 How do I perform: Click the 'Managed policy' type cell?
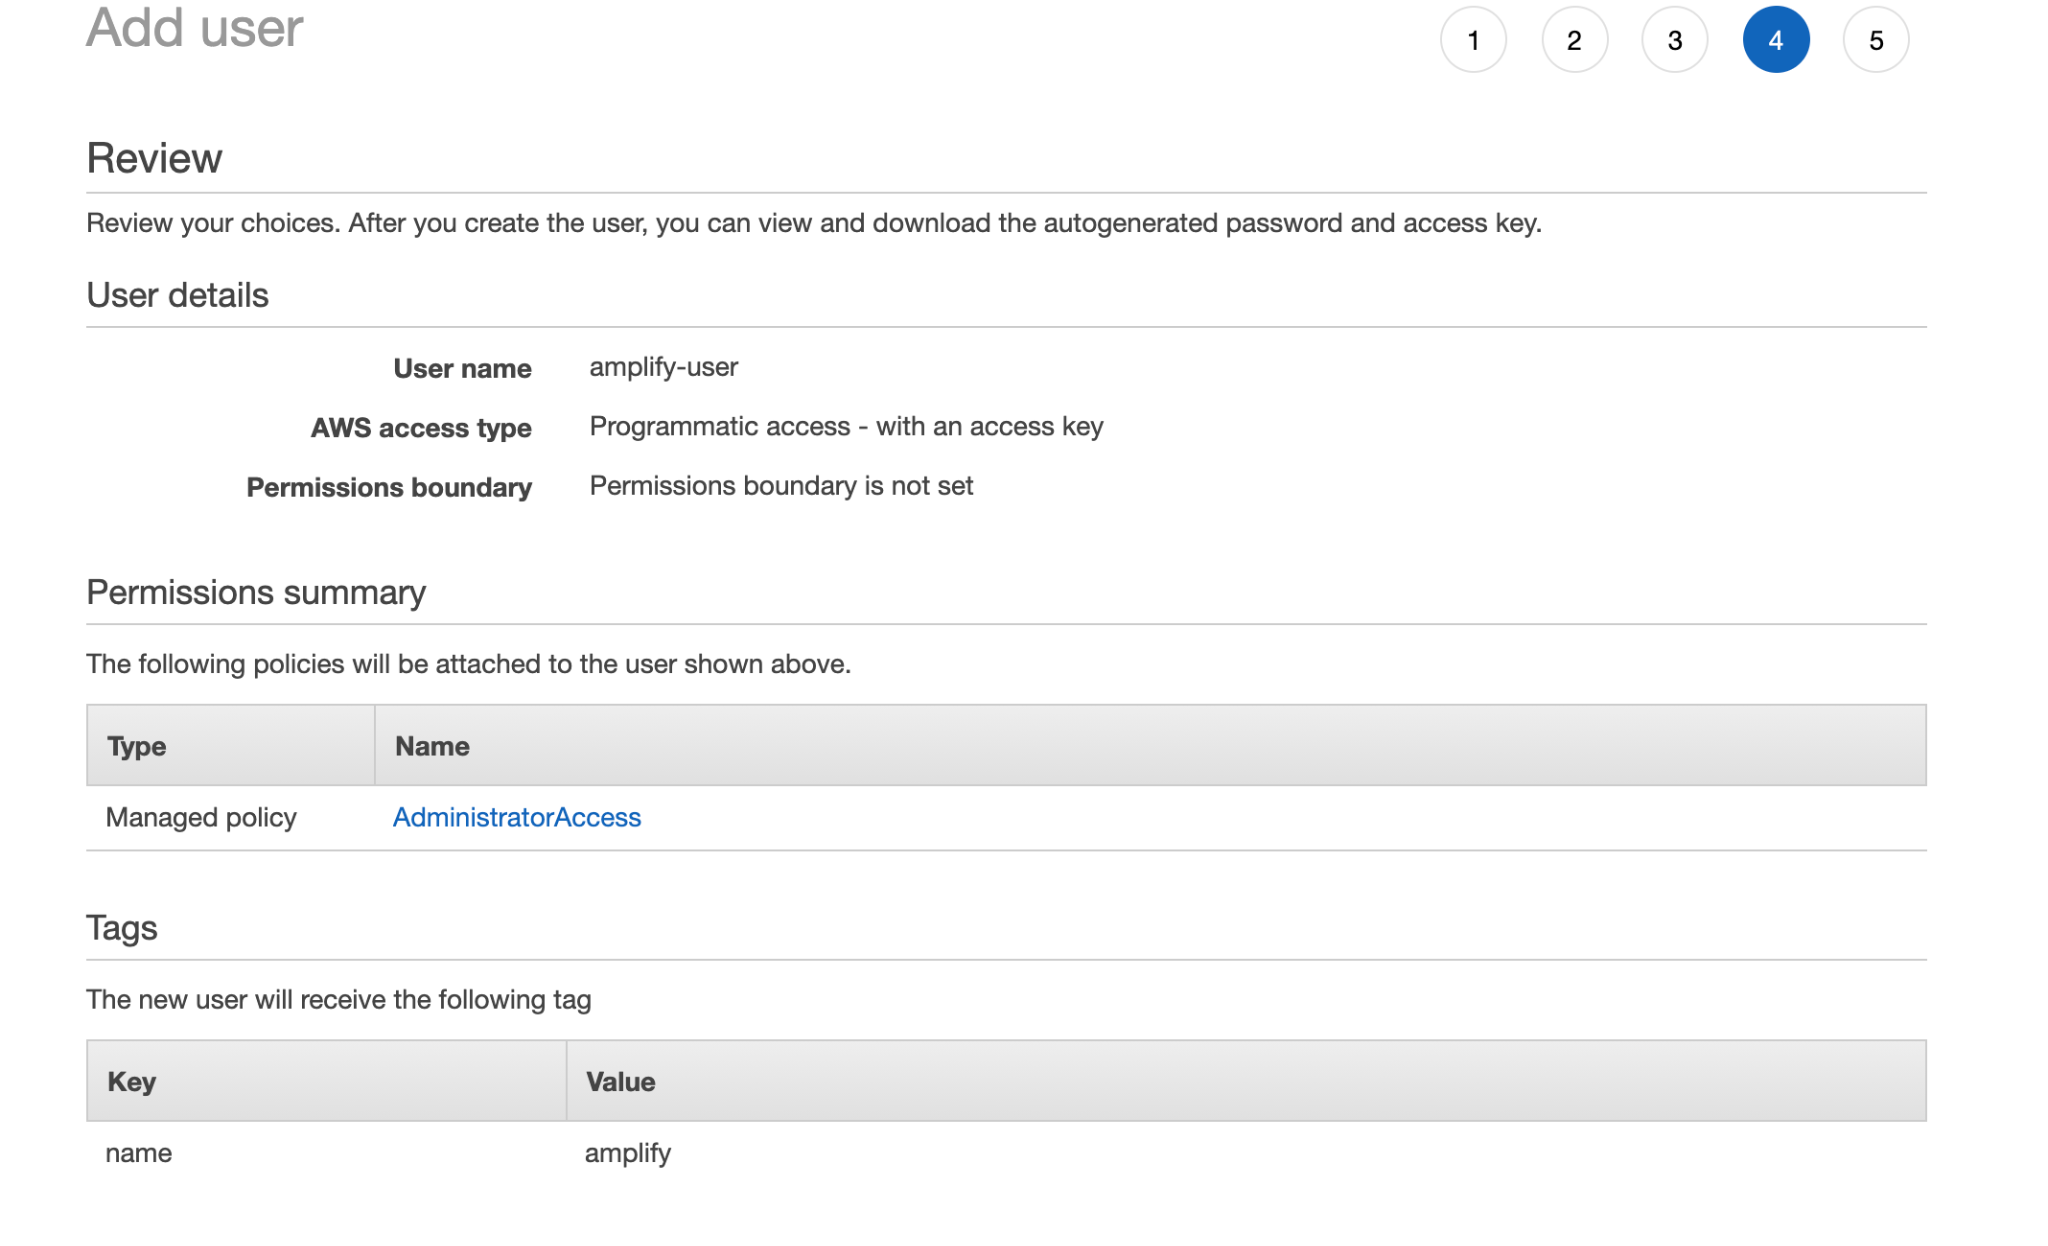click(x=201, y=817)
